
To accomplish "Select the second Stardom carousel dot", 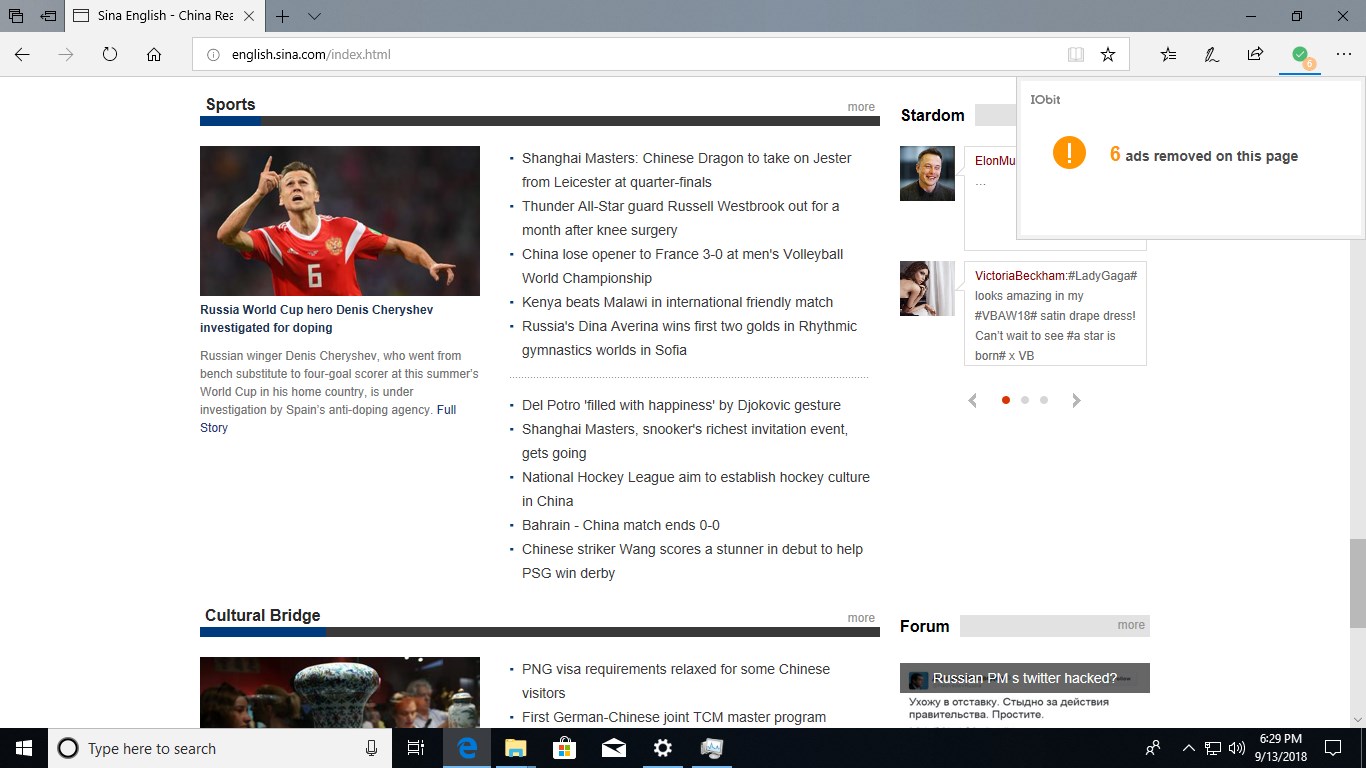I will pos(1025,400).
